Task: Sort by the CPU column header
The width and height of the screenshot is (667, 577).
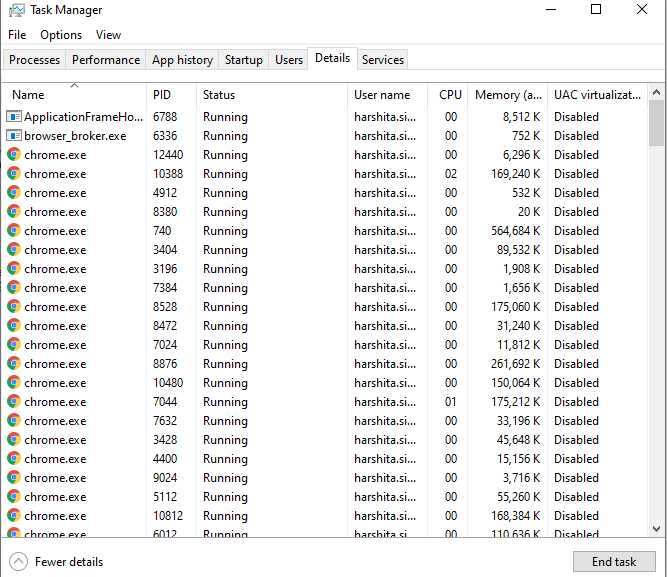Action: pyautogui.click(x=448, y=94)
